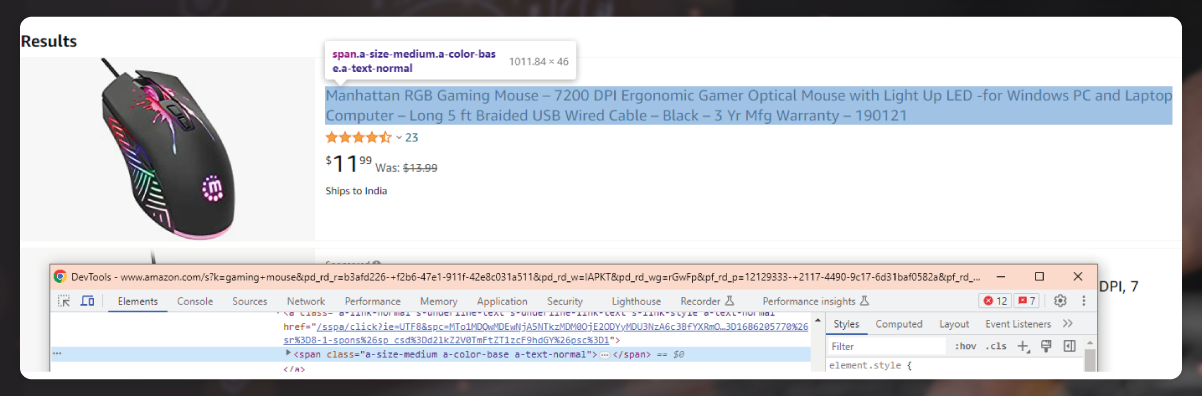Viewport: 1202px width, 396px height.
Task: Click the new style rule plus icon
Action: 1023,346
